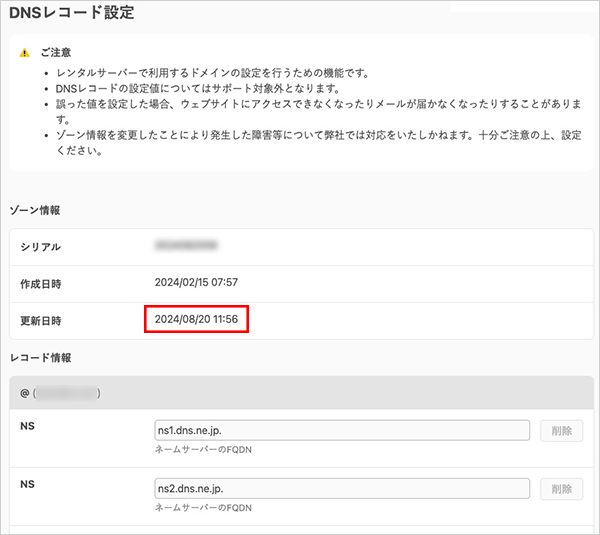The height and width of the screenshot is (535, 600).
Task: Click the NS label of the ns2 record
Action: tap(27, 484)
